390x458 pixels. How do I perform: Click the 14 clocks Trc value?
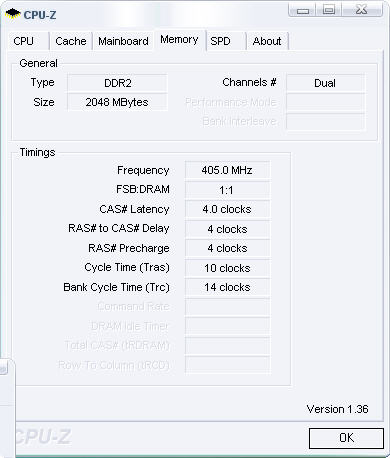coord(227,287)
